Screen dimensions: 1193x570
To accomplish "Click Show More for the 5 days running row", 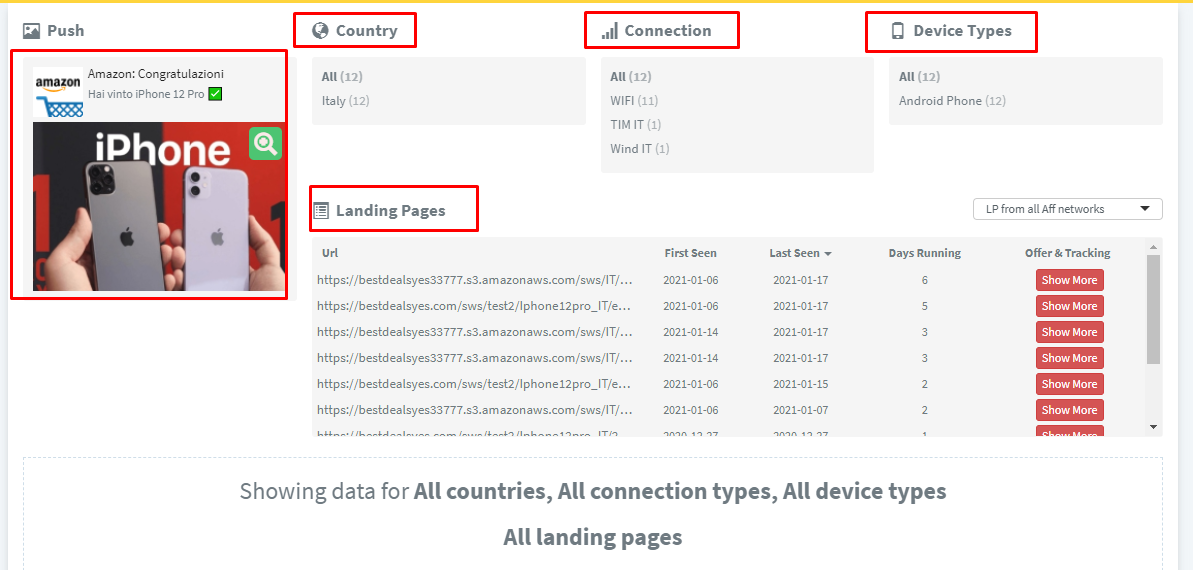I will click(x=1069, y=306).
